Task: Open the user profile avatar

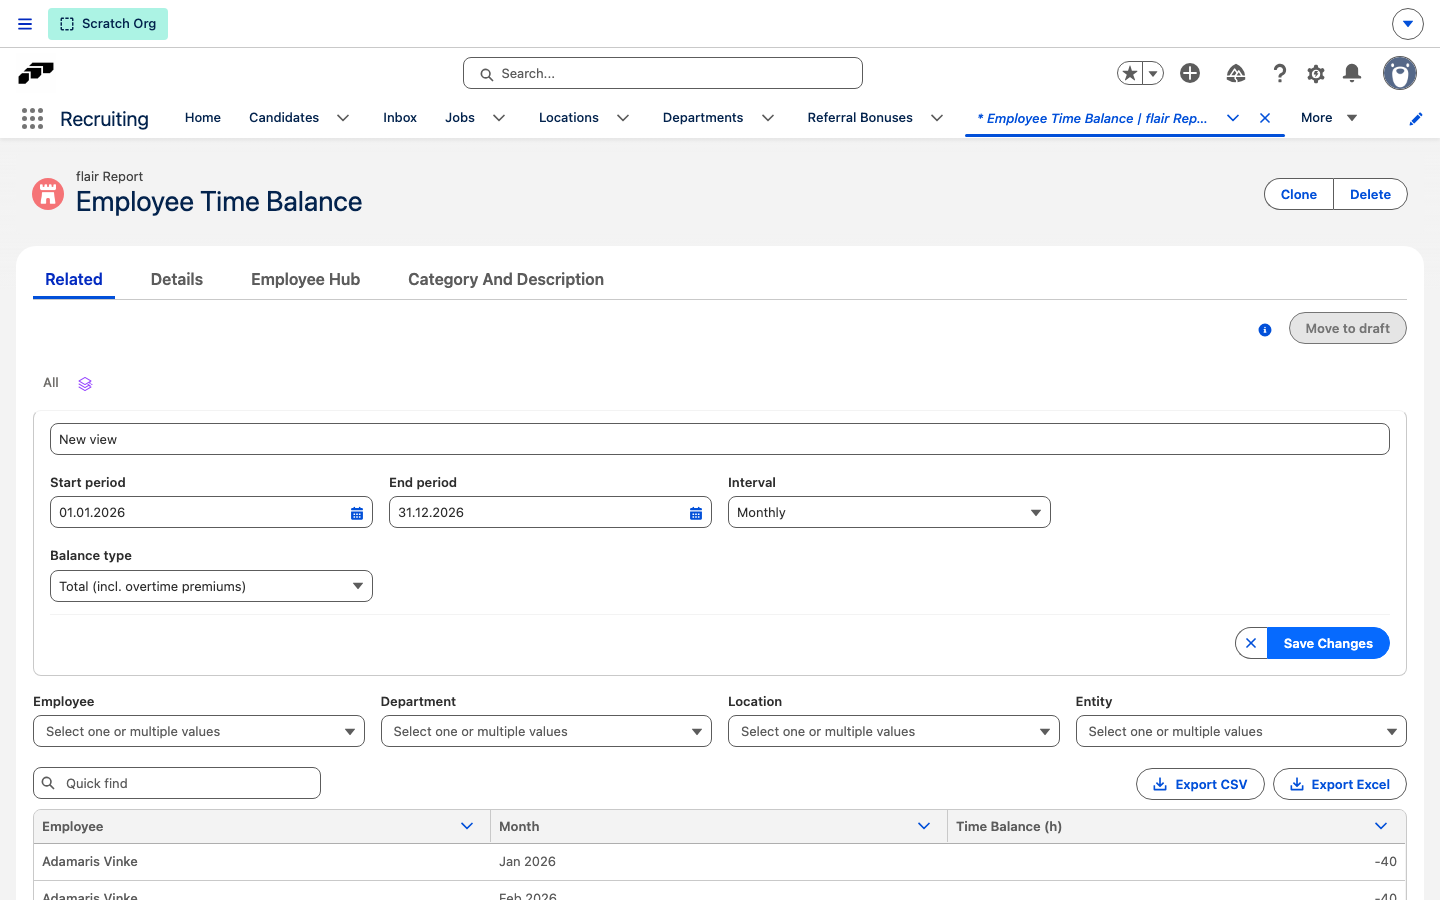Action: pos(1400,73)
